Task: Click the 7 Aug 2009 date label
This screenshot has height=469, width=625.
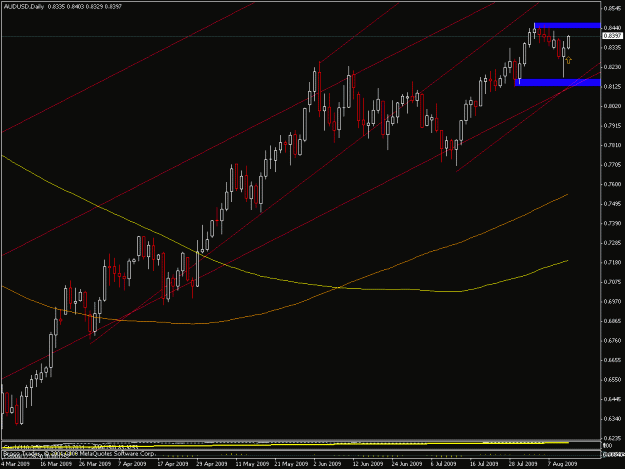Action: coord(562,464)
